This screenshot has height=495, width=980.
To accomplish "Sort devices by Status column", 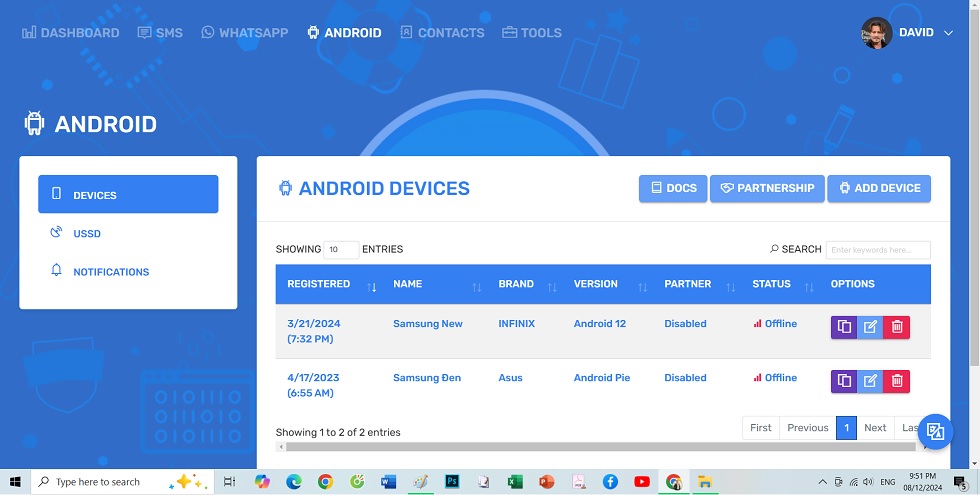I will [x=780, y=284].
